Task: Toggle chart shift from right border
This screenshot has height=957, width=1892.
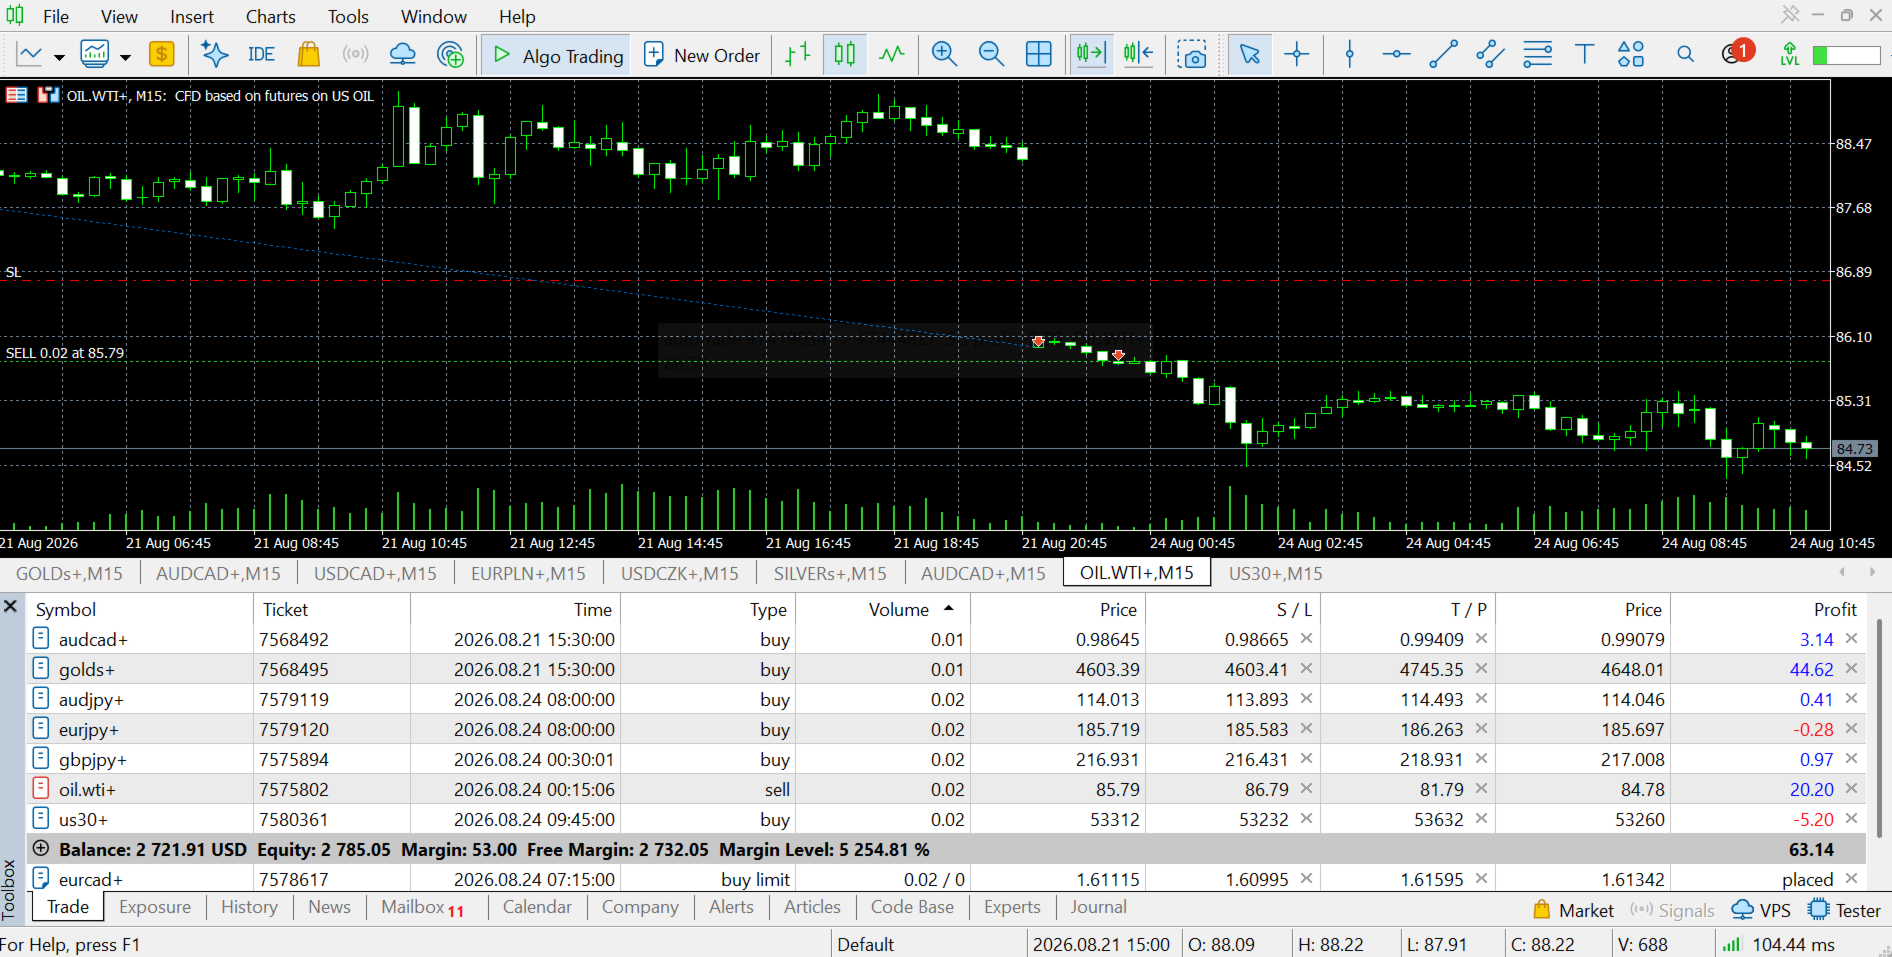Action: (1138, 54)
